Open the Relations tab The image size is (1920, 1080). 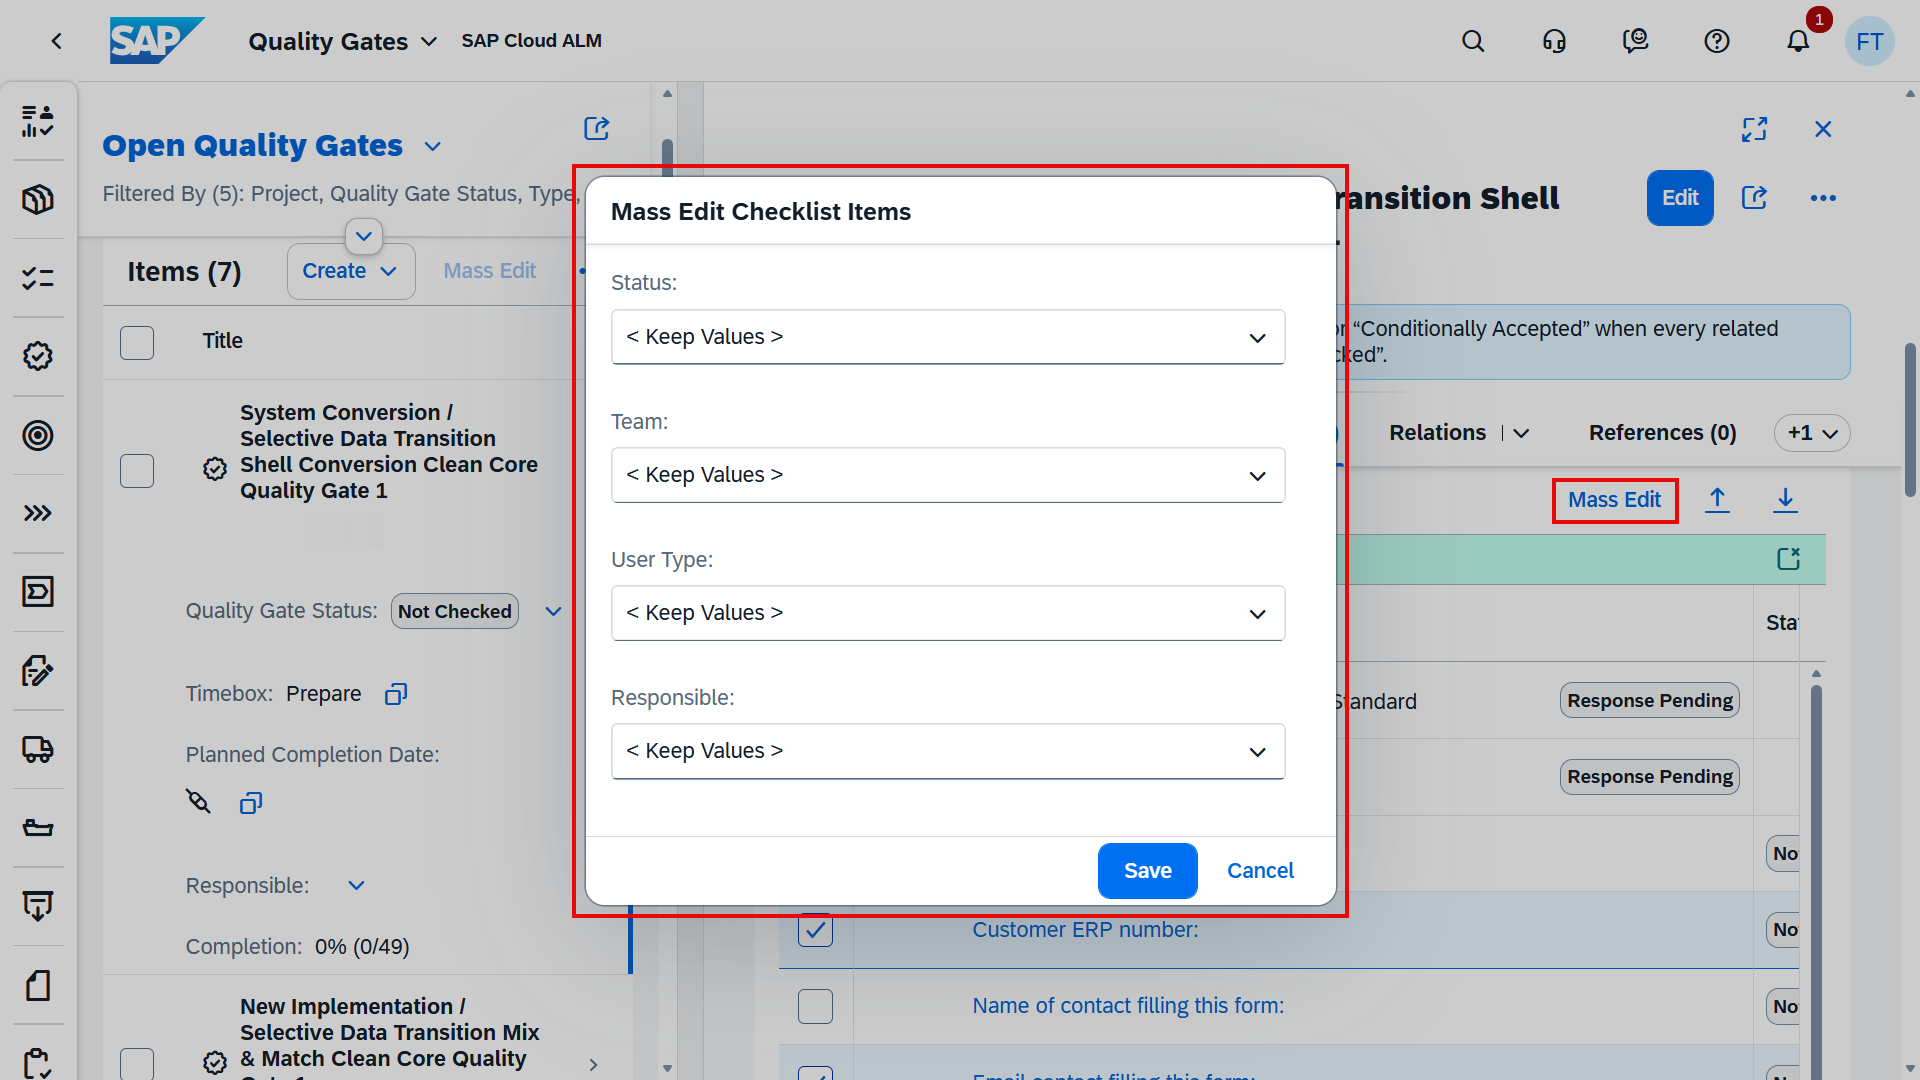[x=1437, y=433]
